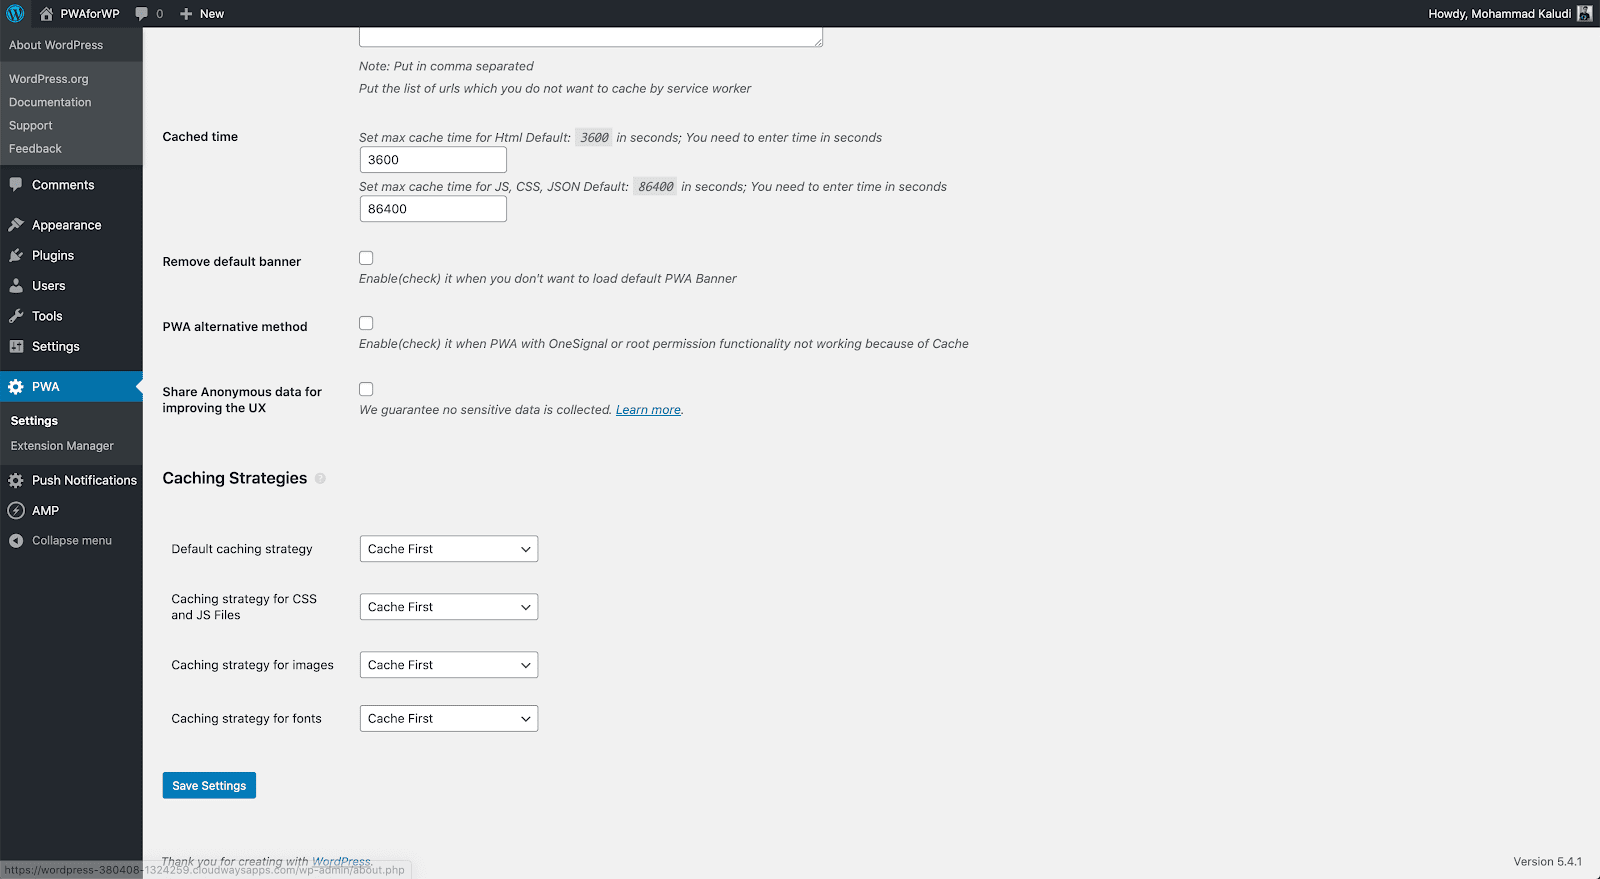1600x879 pixels.
Task: Open the Appearance menu
Action: [x=67, y=225]
